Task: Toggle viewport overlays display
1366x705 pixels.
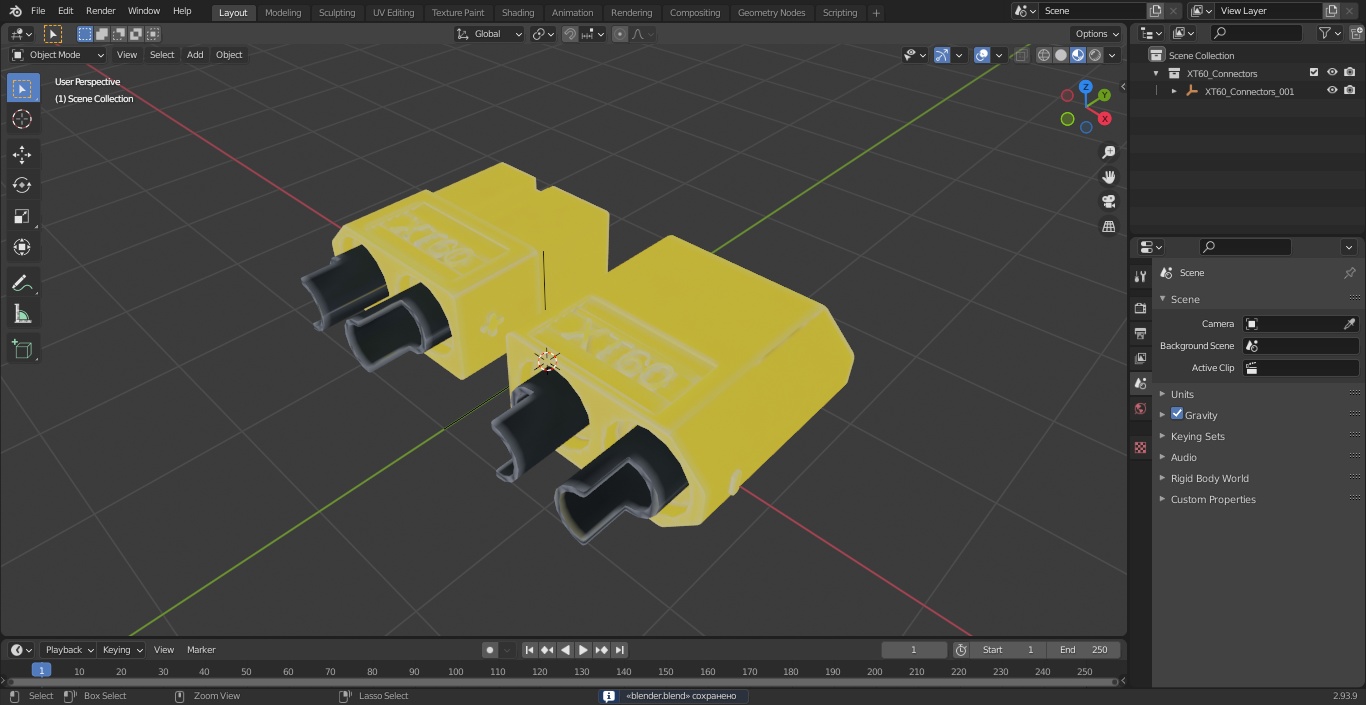Action: 982,55
